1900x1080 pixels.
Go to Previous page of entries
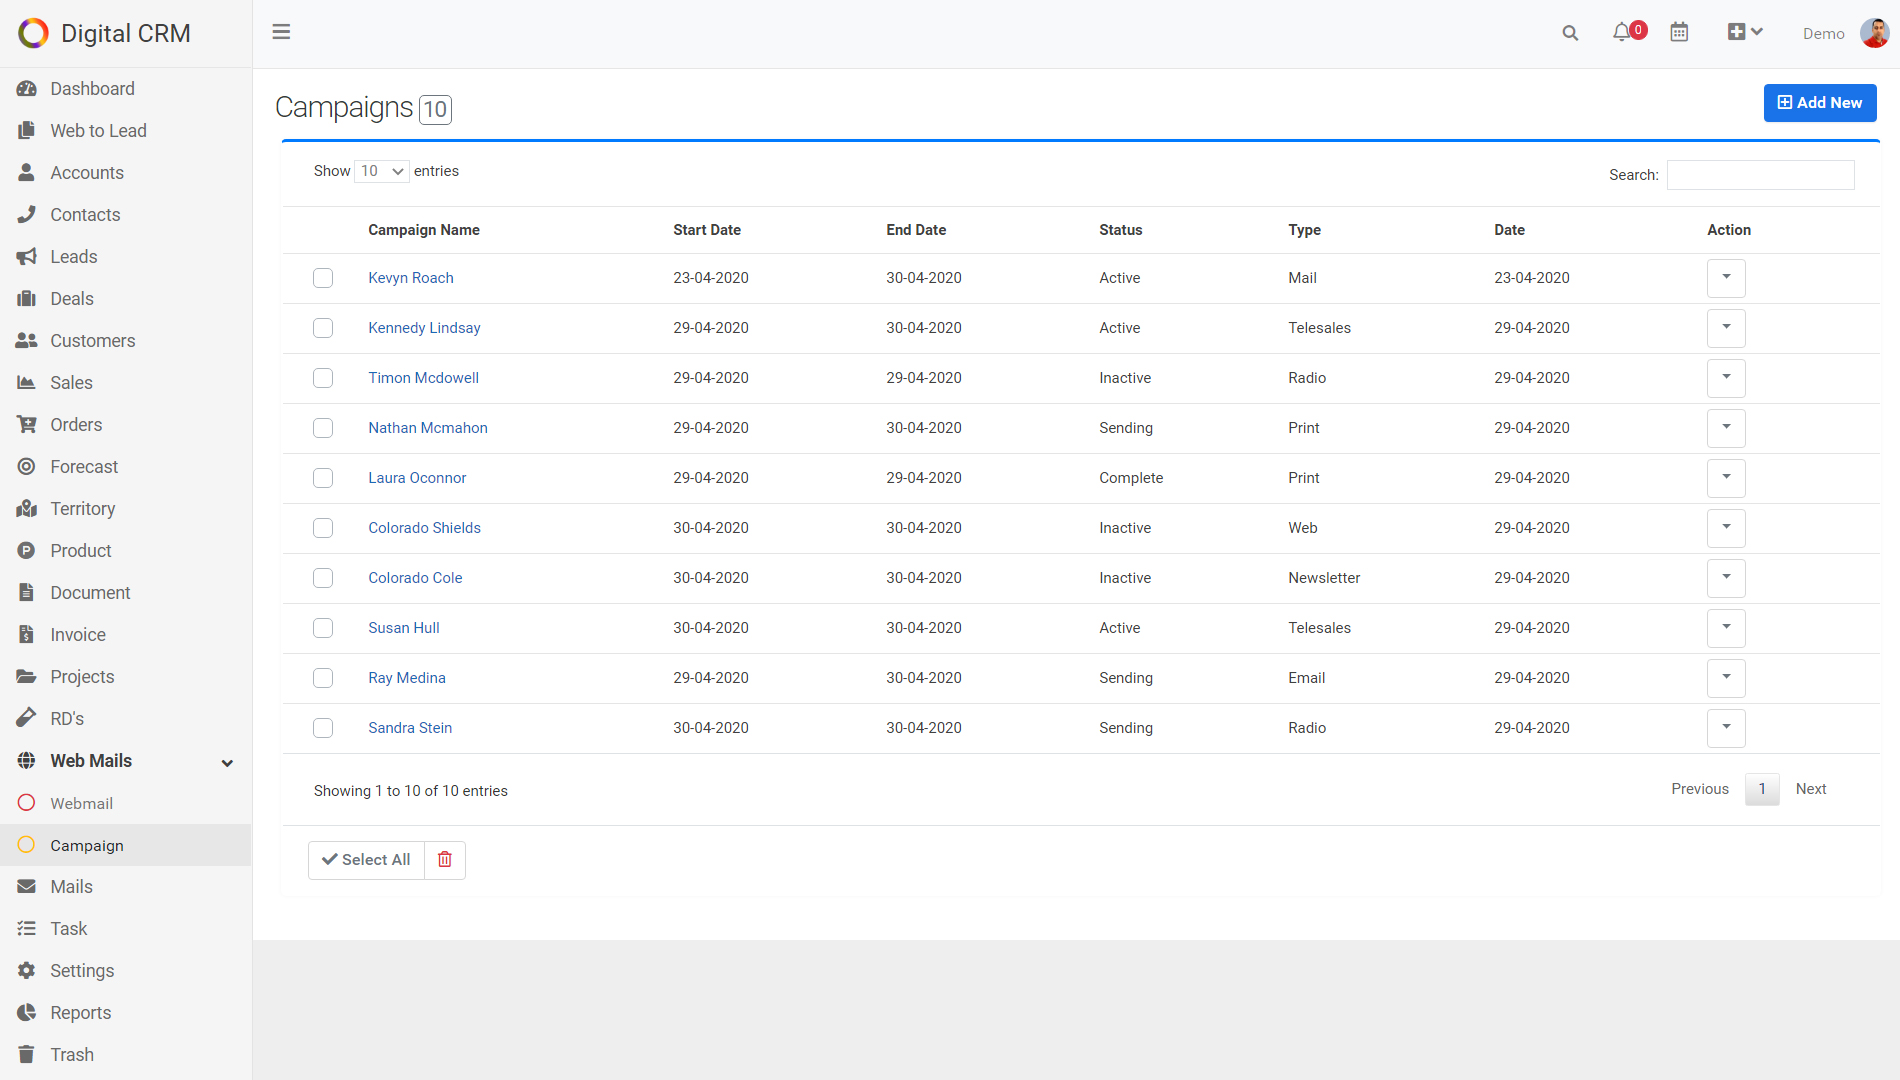[1700, 789]
